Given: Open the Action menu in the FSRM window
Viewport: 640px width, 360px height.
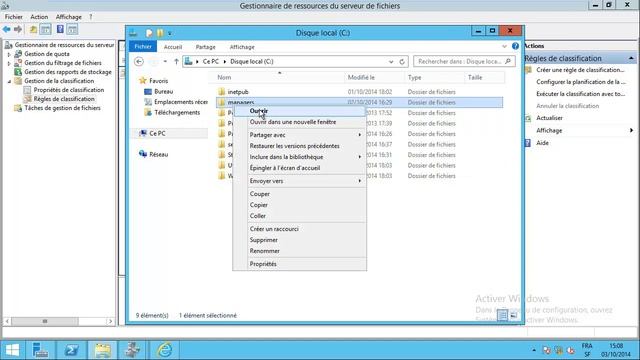Looking at the screenshot, I should [x=39, y=17].
